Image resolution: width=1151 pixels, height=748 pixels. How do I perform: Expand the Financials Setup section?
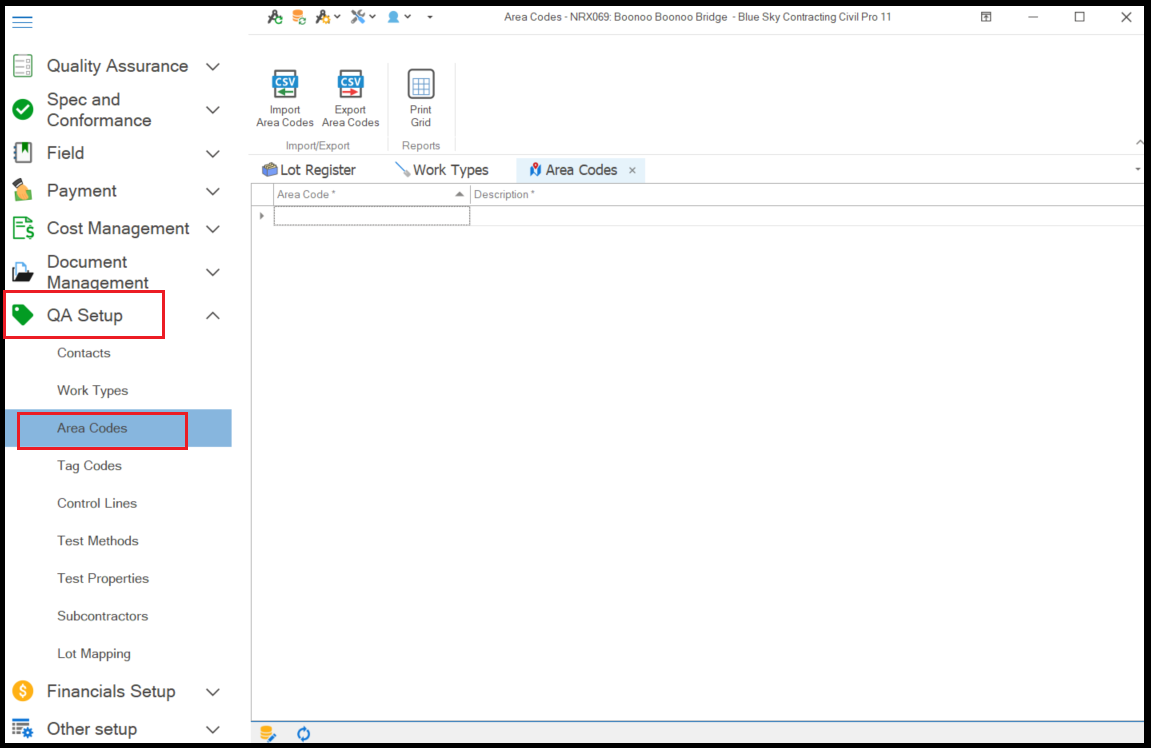pos(212,692)
